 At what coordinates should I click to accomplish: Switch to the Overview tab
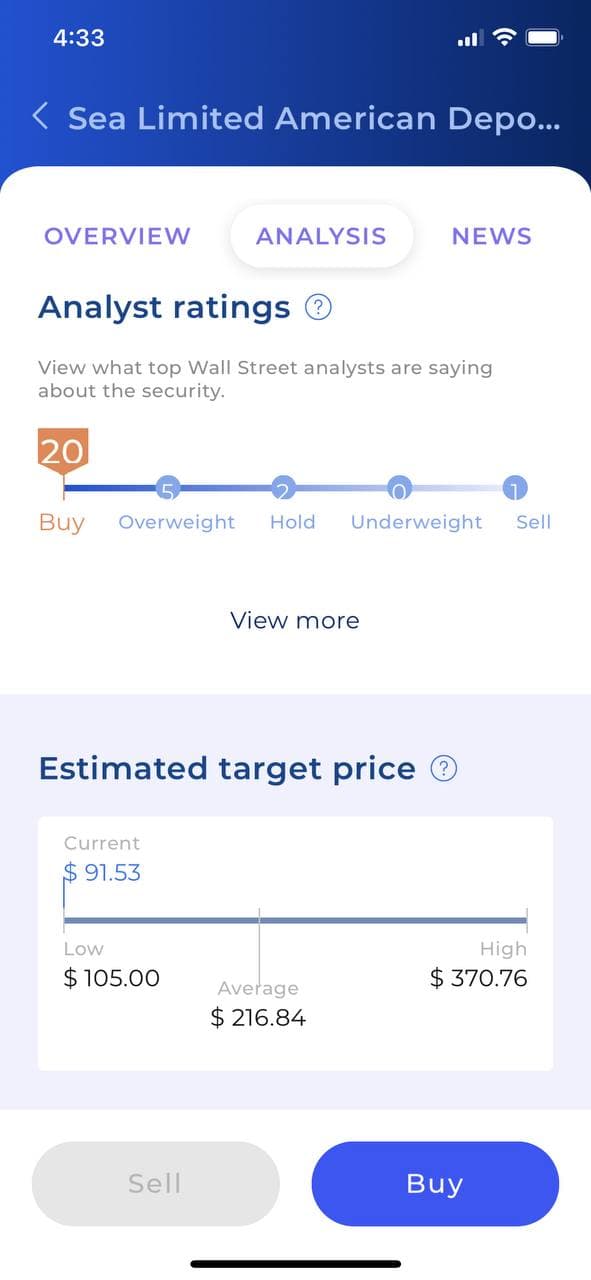pos(117,236)
